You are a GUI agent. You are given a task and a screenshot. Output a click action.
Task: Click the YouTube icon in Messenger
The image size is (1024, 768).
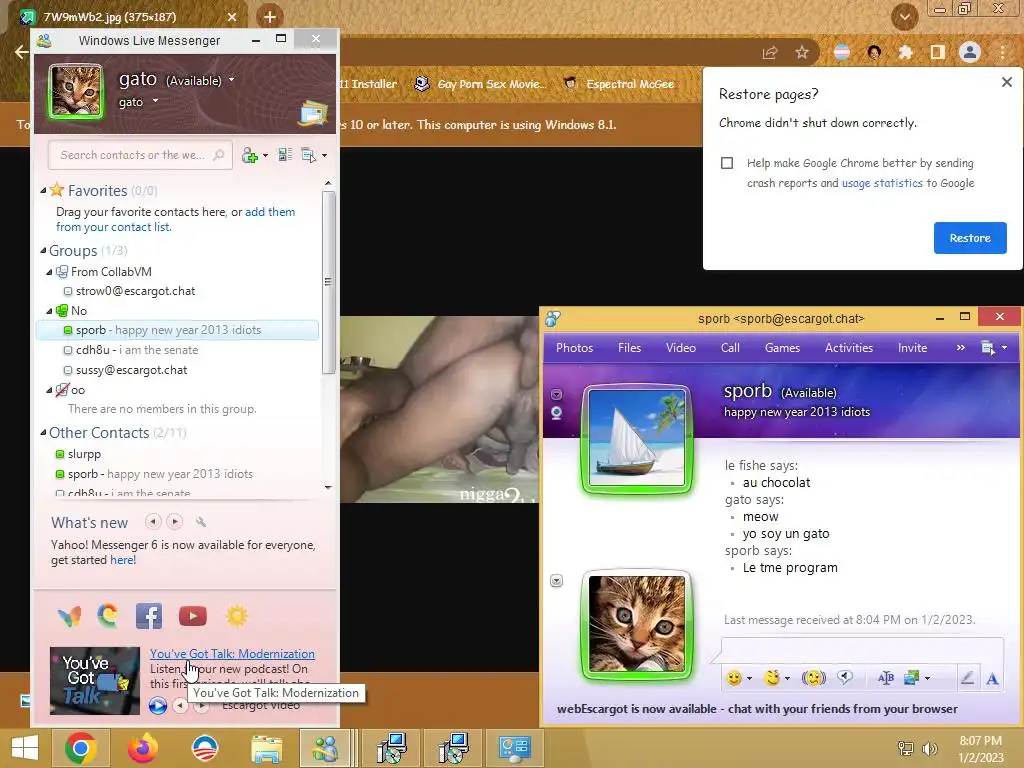pyautogui.click(x=193, y=616)
